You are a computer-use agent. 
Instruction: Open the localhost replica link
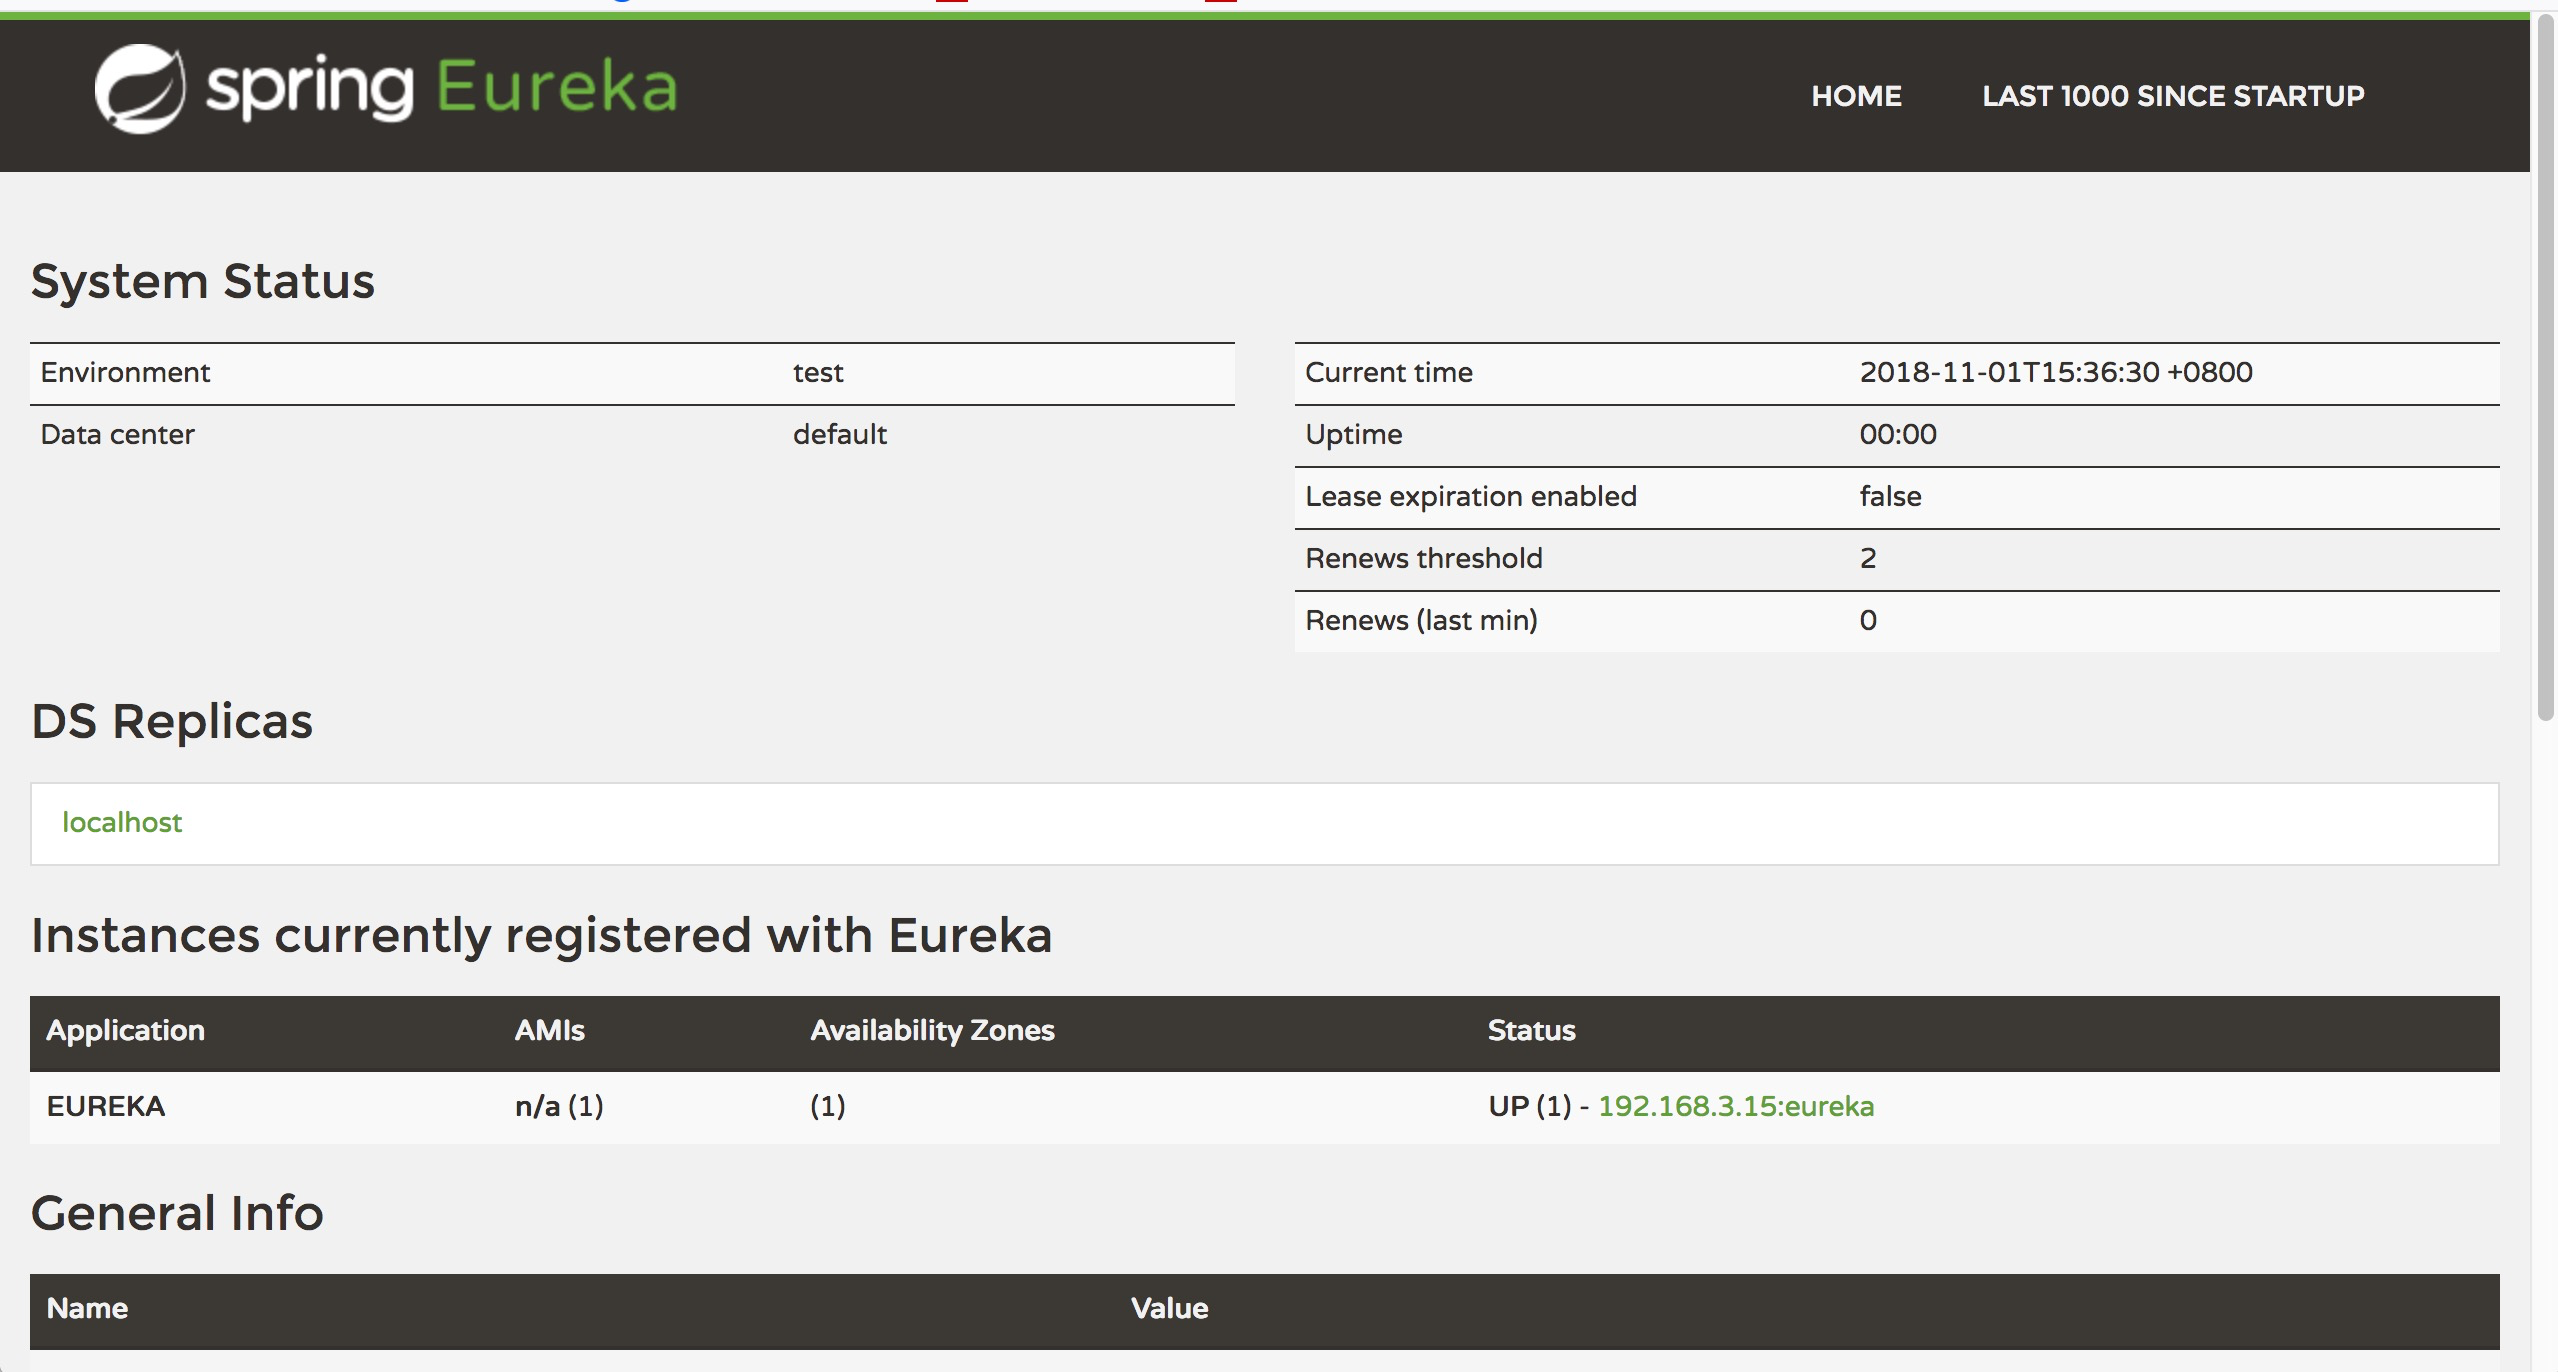pos(122,822)
